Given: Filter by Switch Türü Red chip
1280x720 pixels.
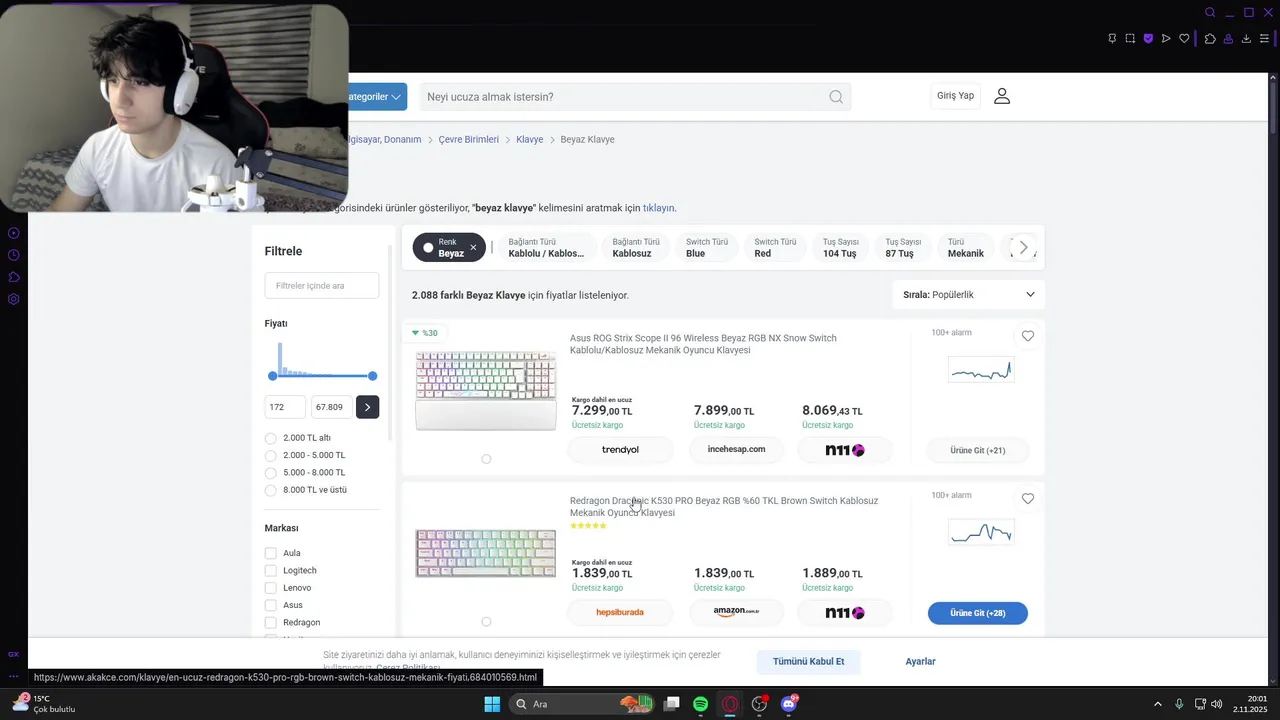Looking at the screenshot, I should [775, 248].
